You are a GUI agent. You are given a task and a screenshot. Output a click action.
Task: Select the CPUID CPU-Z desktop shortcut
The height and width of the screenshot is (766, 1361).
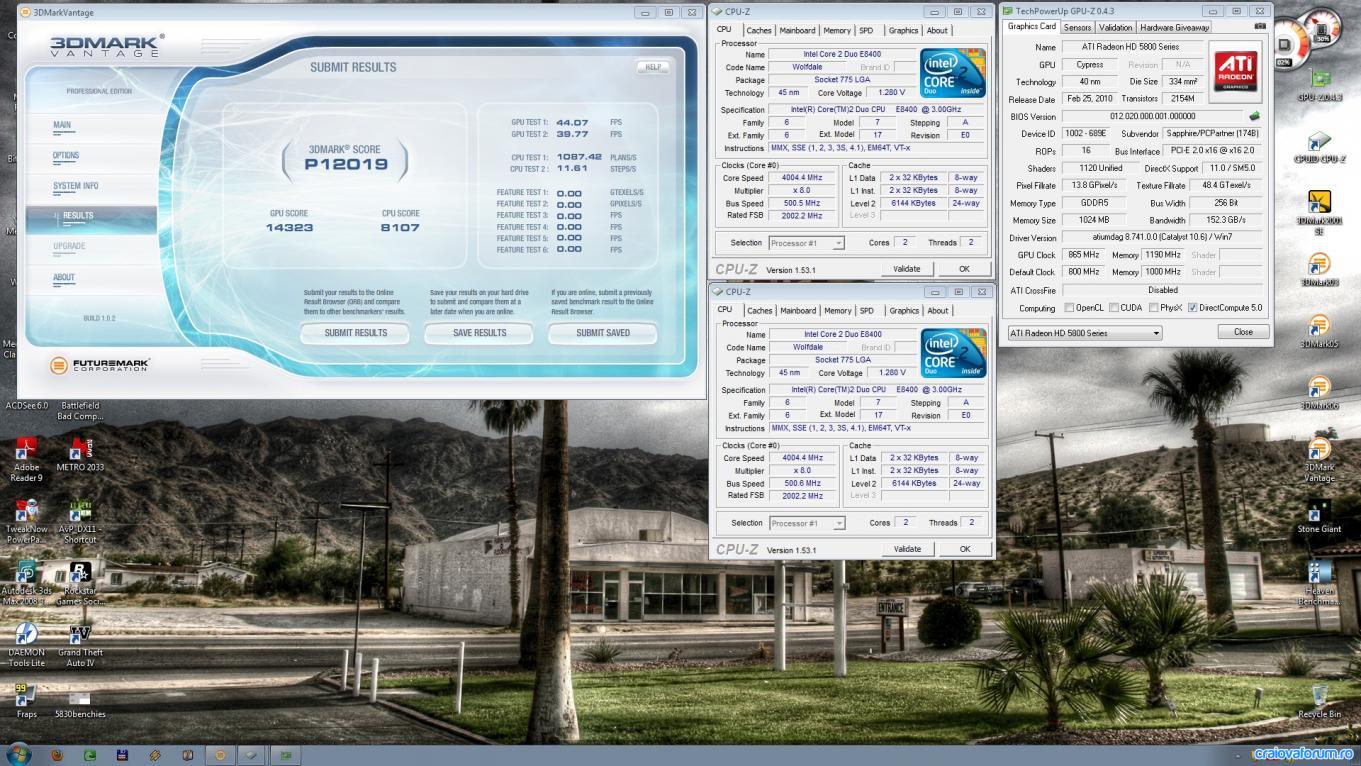[1319, 147]
